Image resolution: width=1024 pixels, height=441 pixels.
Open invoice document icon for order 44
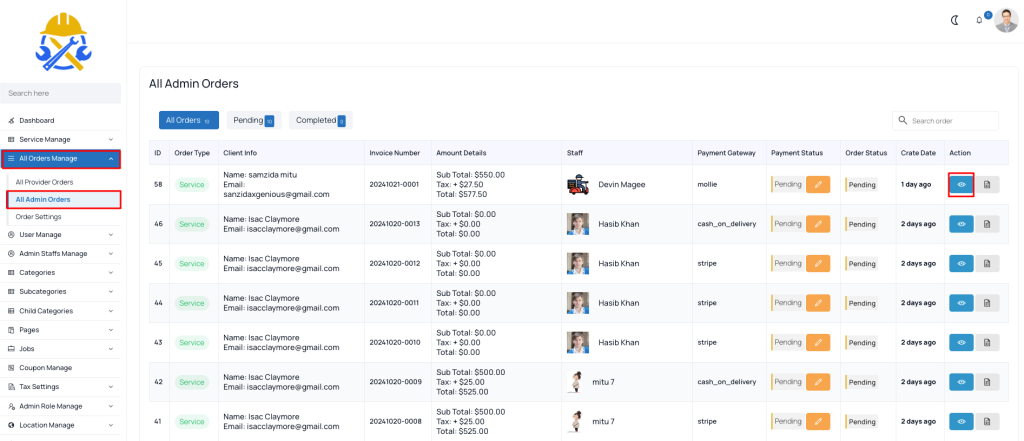987,303
